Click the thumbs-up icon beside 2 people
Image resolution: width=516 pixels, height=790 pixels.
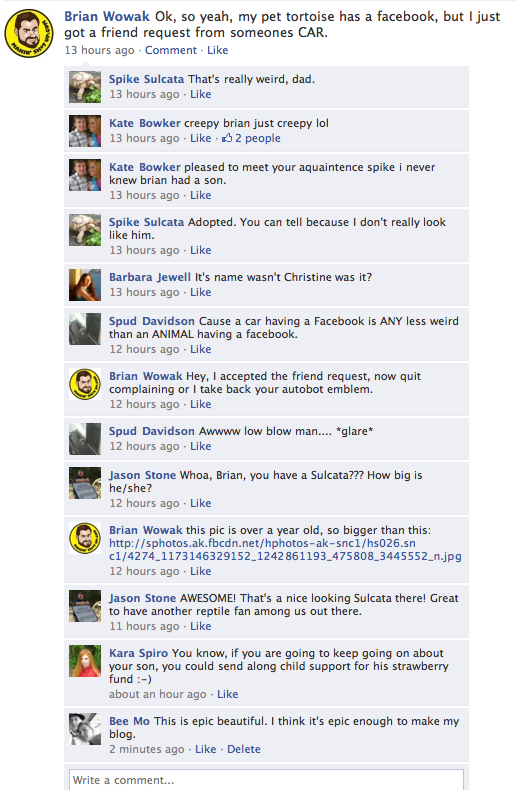coord(227,138)
